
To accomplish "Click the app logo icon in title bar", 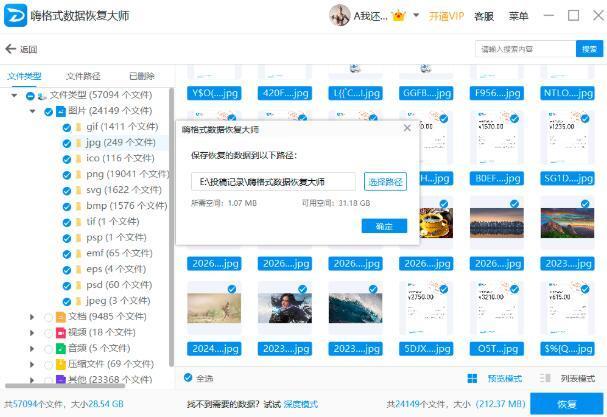I will [15, 15].
